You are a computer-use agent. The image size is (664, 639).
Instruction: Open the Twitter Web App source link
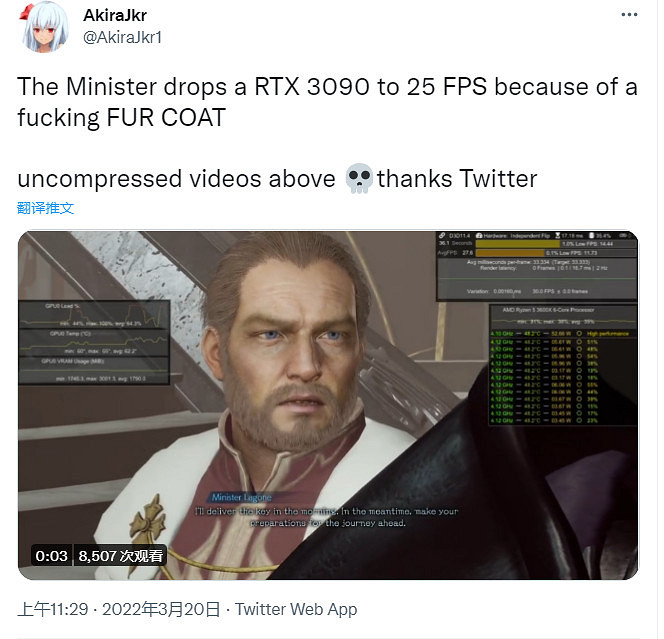296,609
